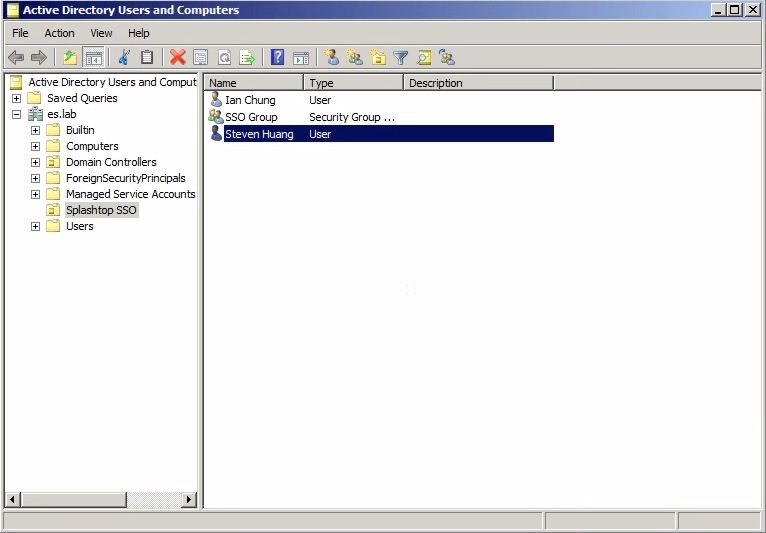This screenshot has width=766, height=533.
Task: Sort by the Description column header
Action: 479,83
